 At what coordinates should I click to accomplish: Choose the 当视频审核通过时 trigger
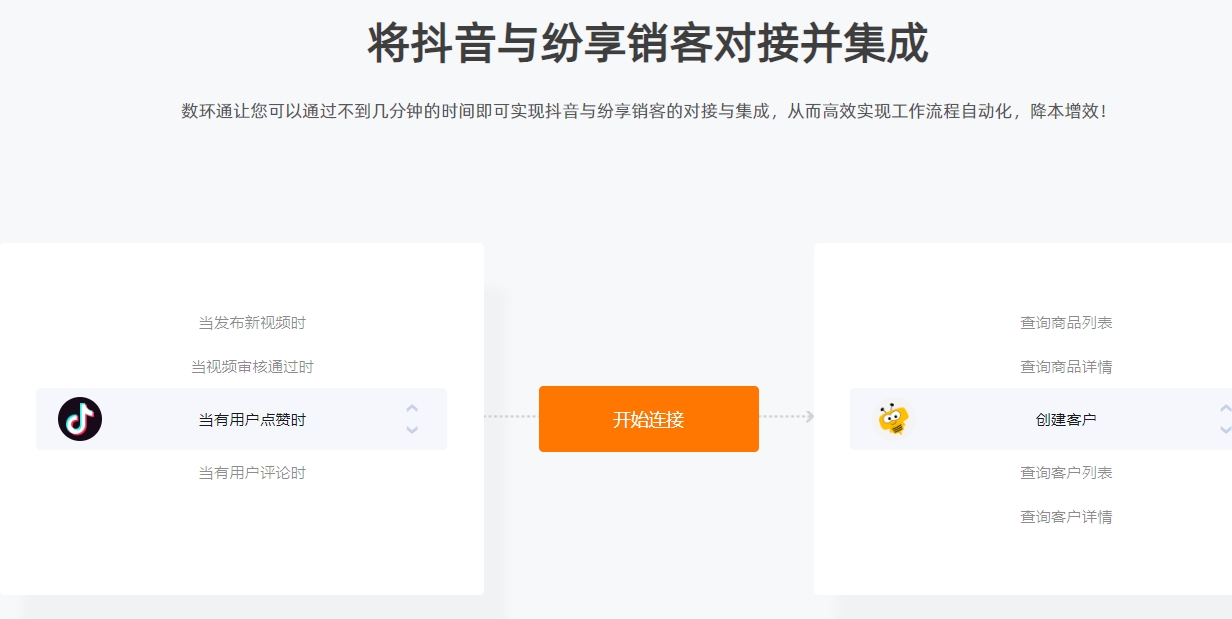coord(252,367)
